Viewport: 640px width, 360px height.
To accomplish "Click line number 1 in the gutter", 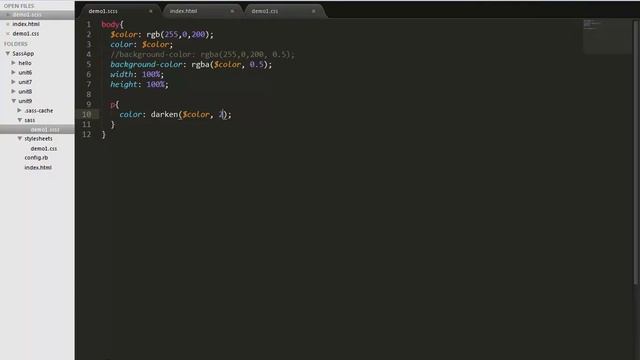I will tap(89, 24).
